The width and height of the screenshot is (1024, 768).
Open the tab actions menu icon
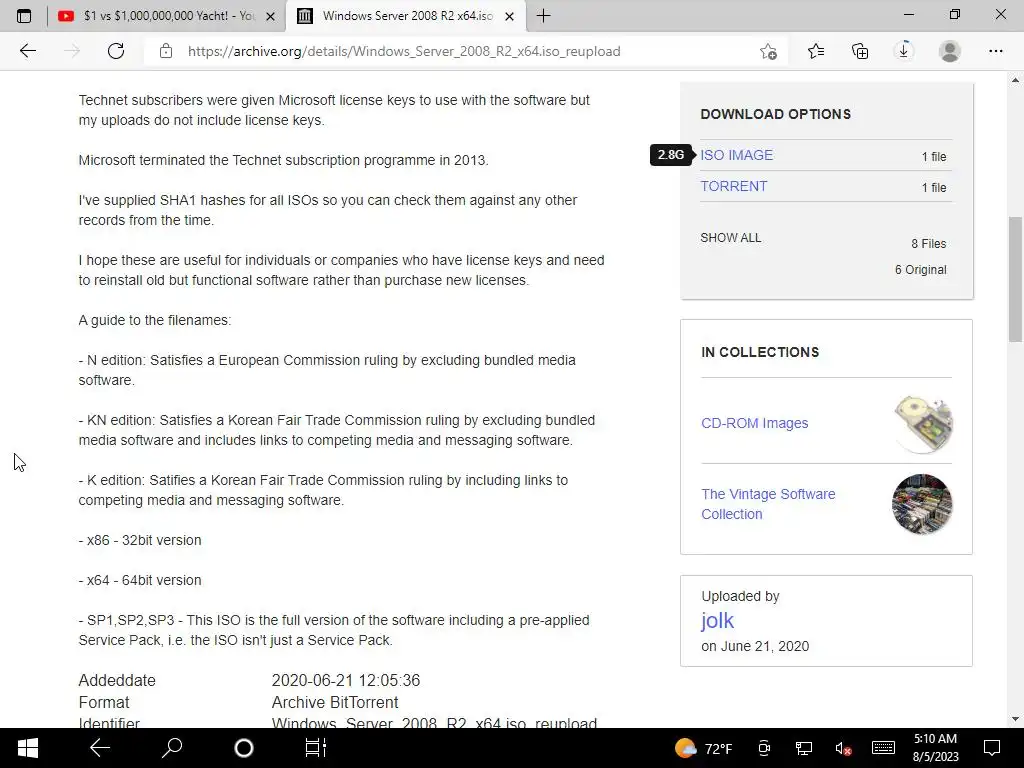click(24, 16)
